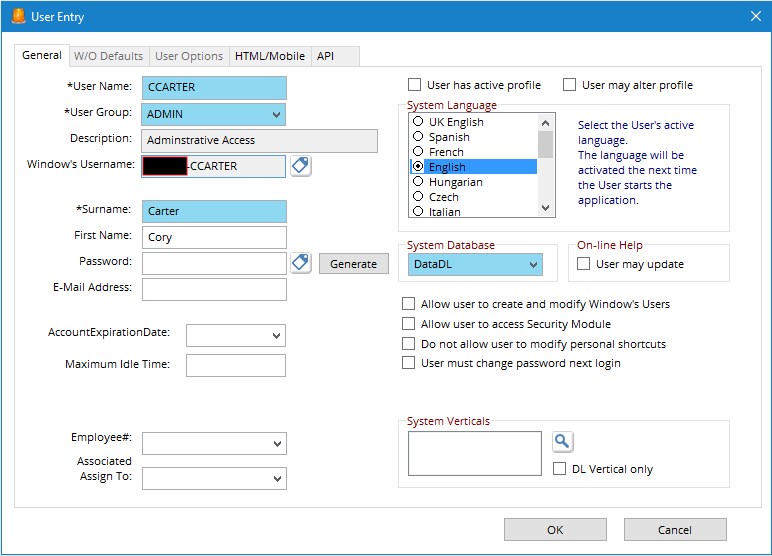Click the Window's Username field
Viewport: 772px width, 556px height.
tap(214, 166)
